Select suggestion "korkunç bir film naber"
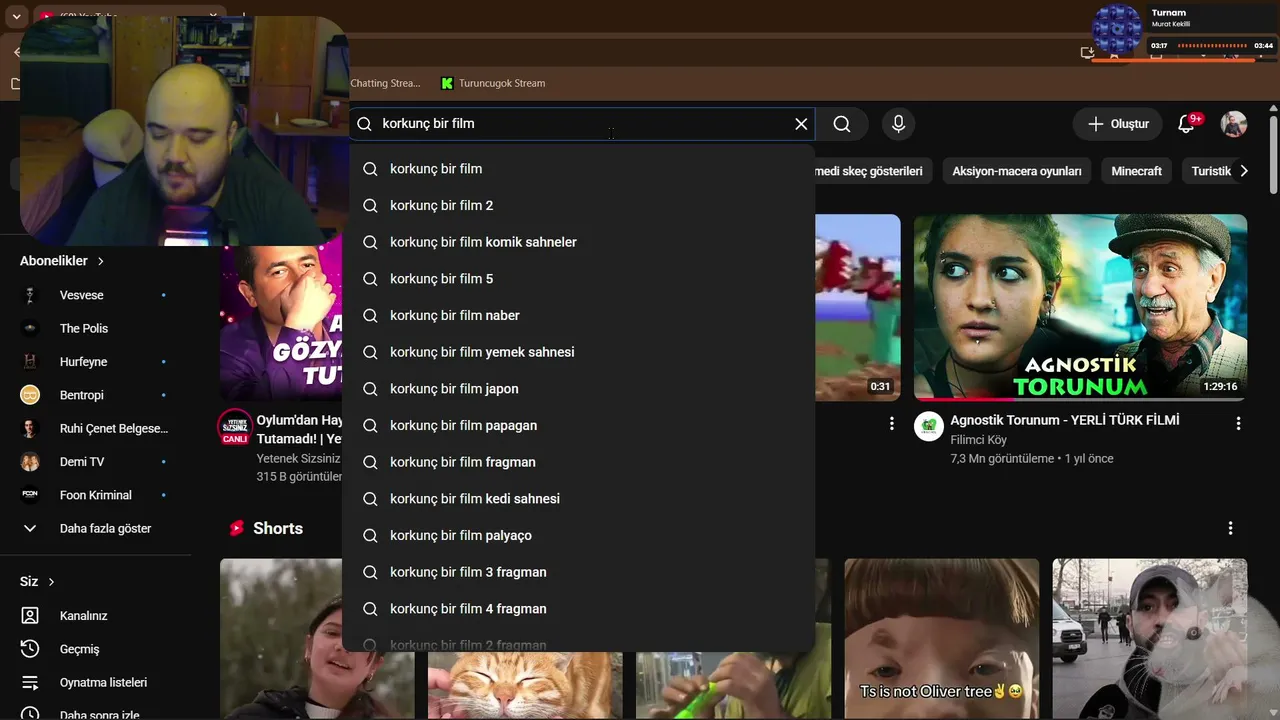 pos(578,315)
